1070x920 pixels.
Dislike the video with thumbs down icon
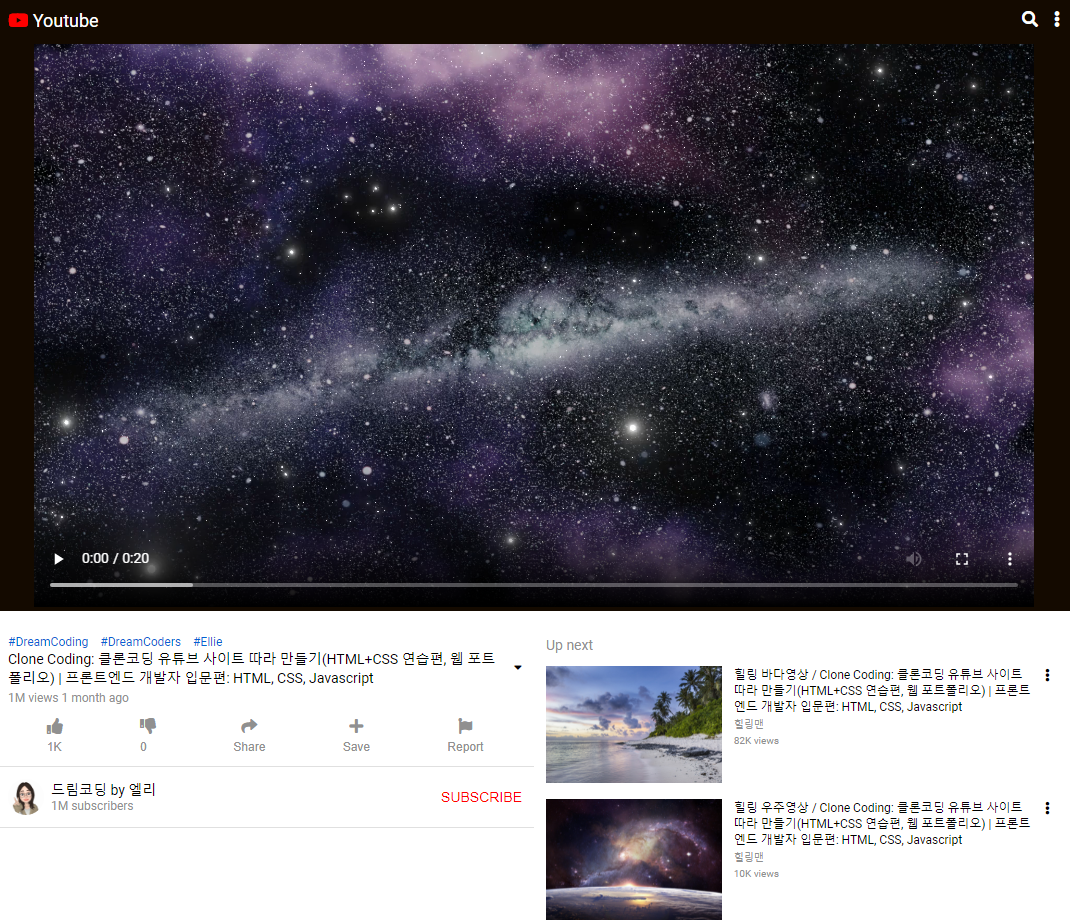pos(147,725)
